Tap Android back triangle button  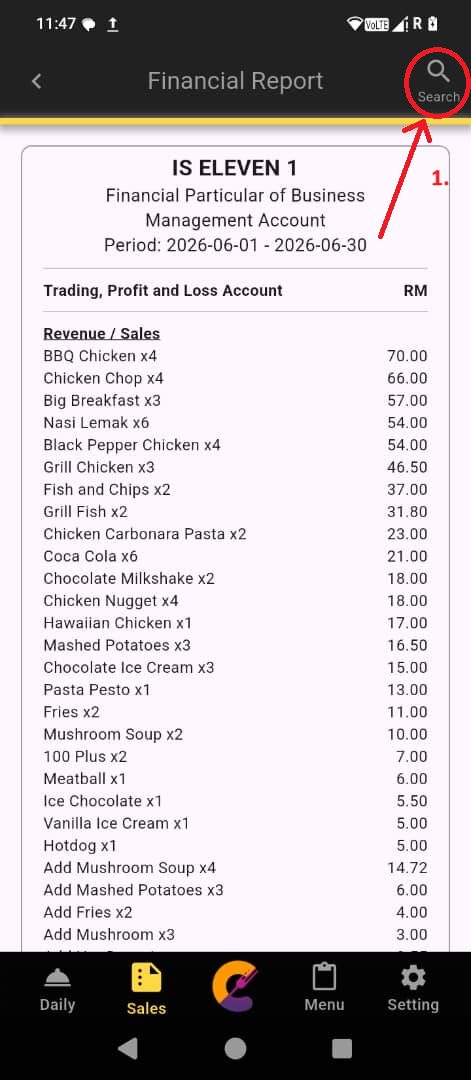(x=127, y=1048)
